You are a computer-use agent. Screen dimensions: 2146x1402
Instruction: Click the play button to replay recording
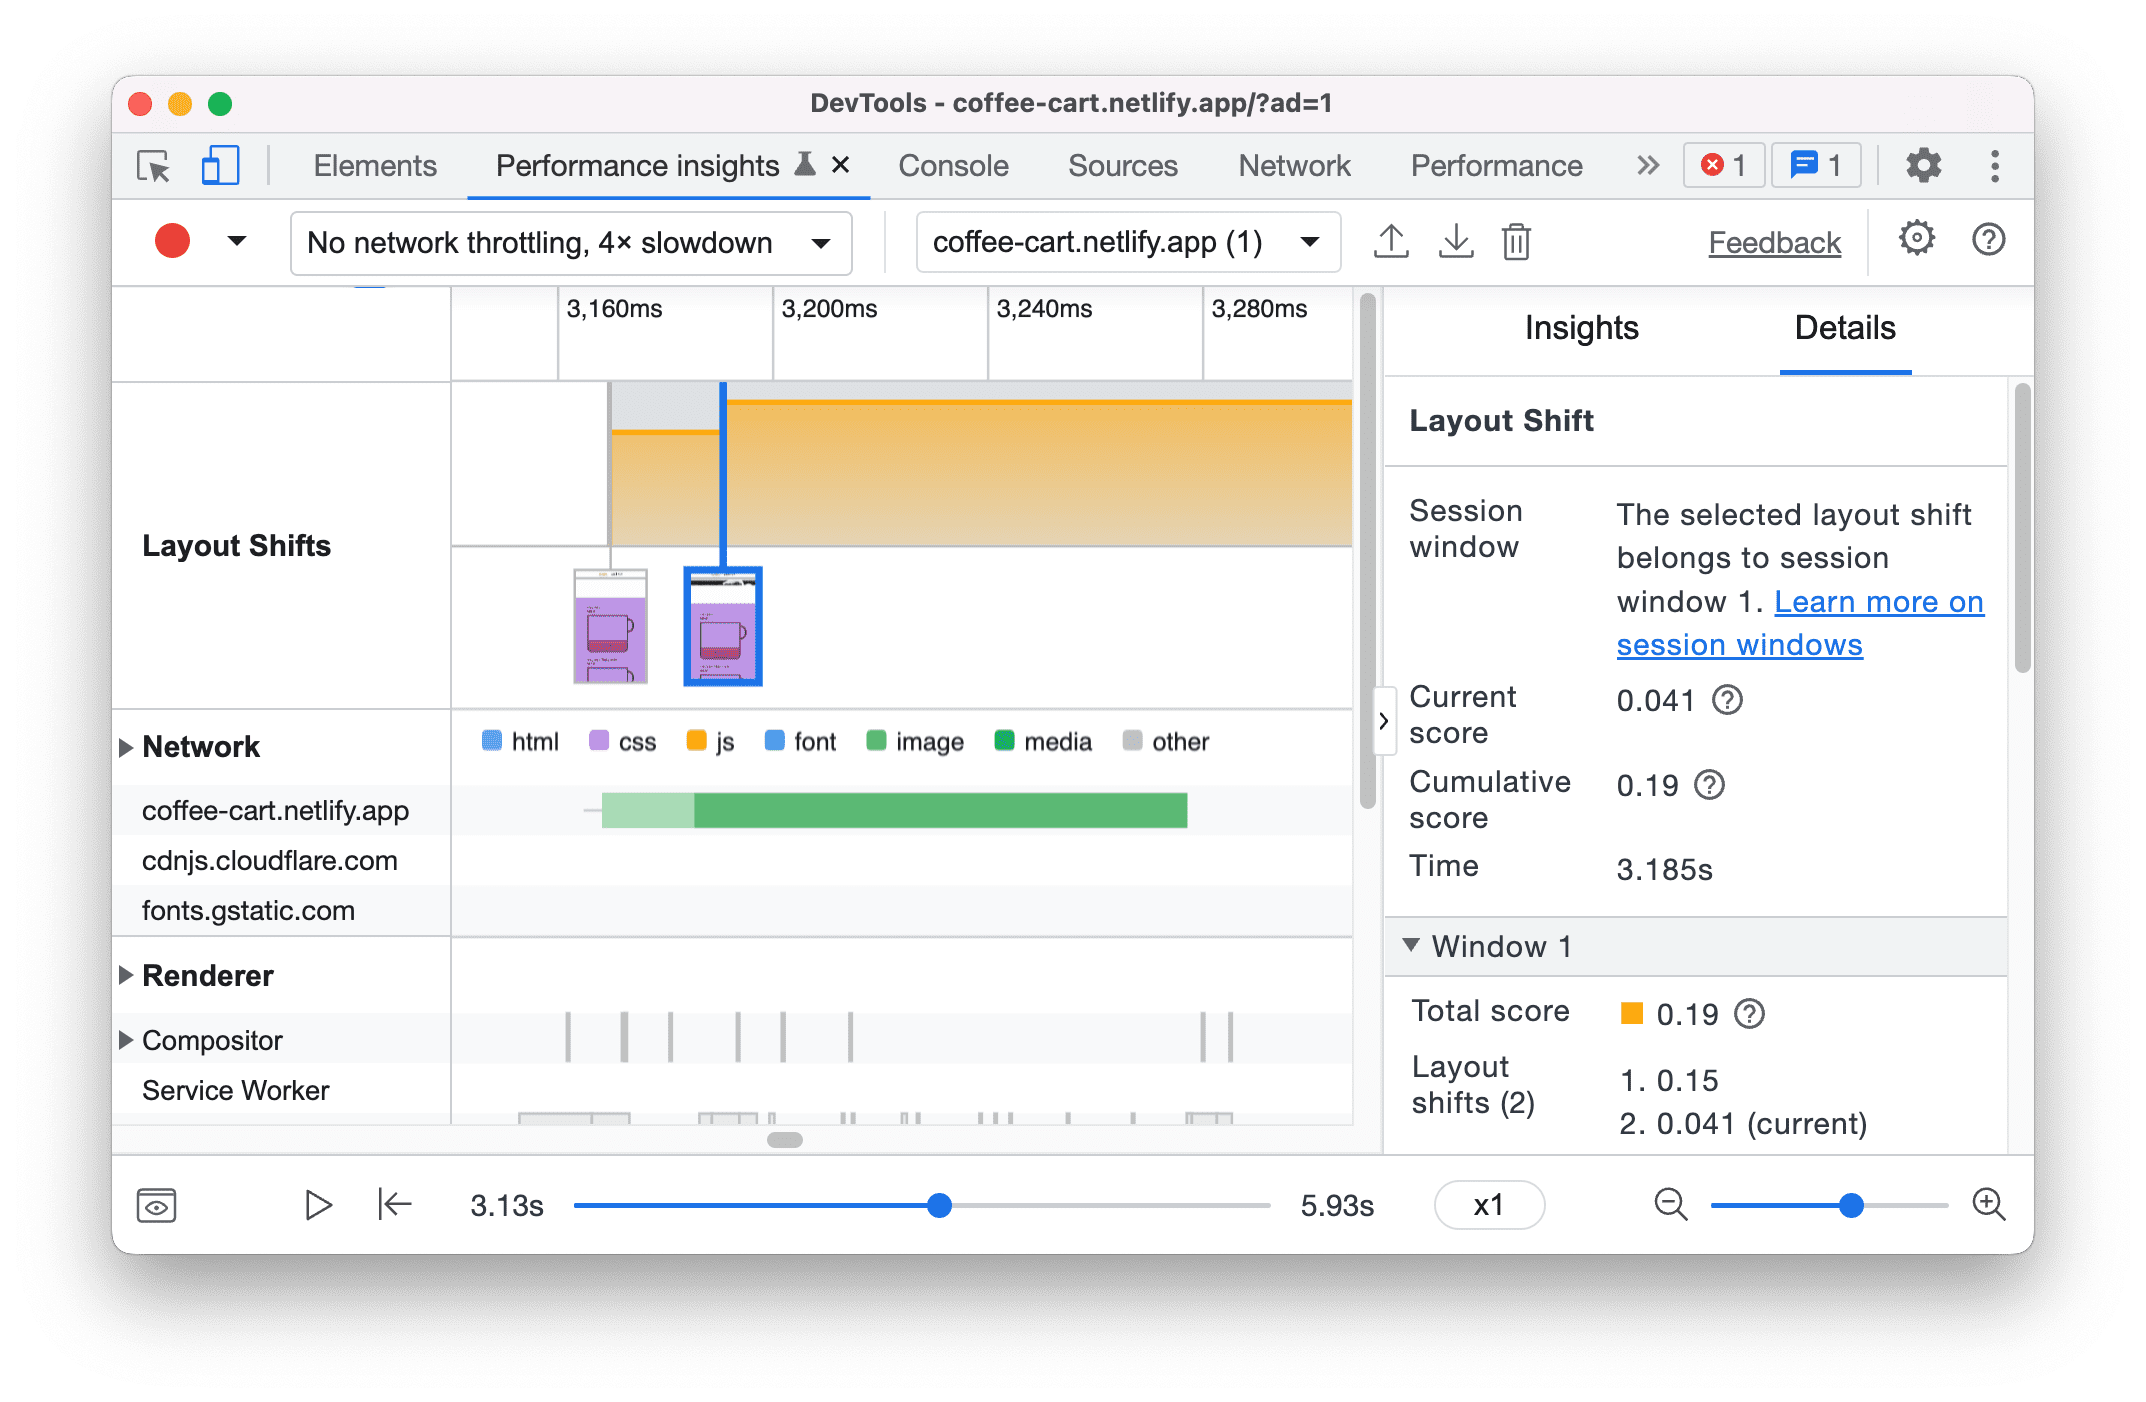[319, 1205]
